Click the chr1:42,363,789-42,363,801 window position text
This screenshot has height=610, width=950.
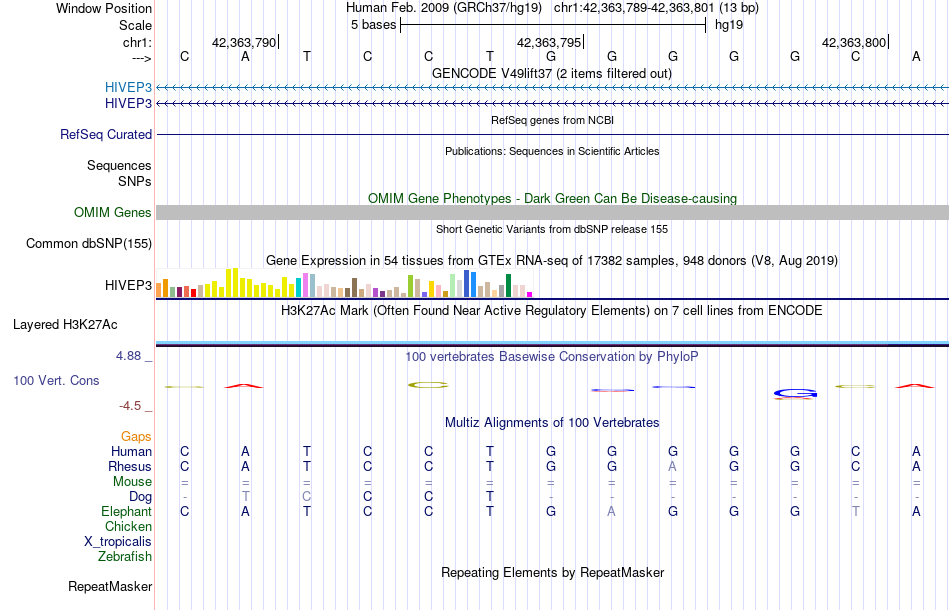coord(656,8)
